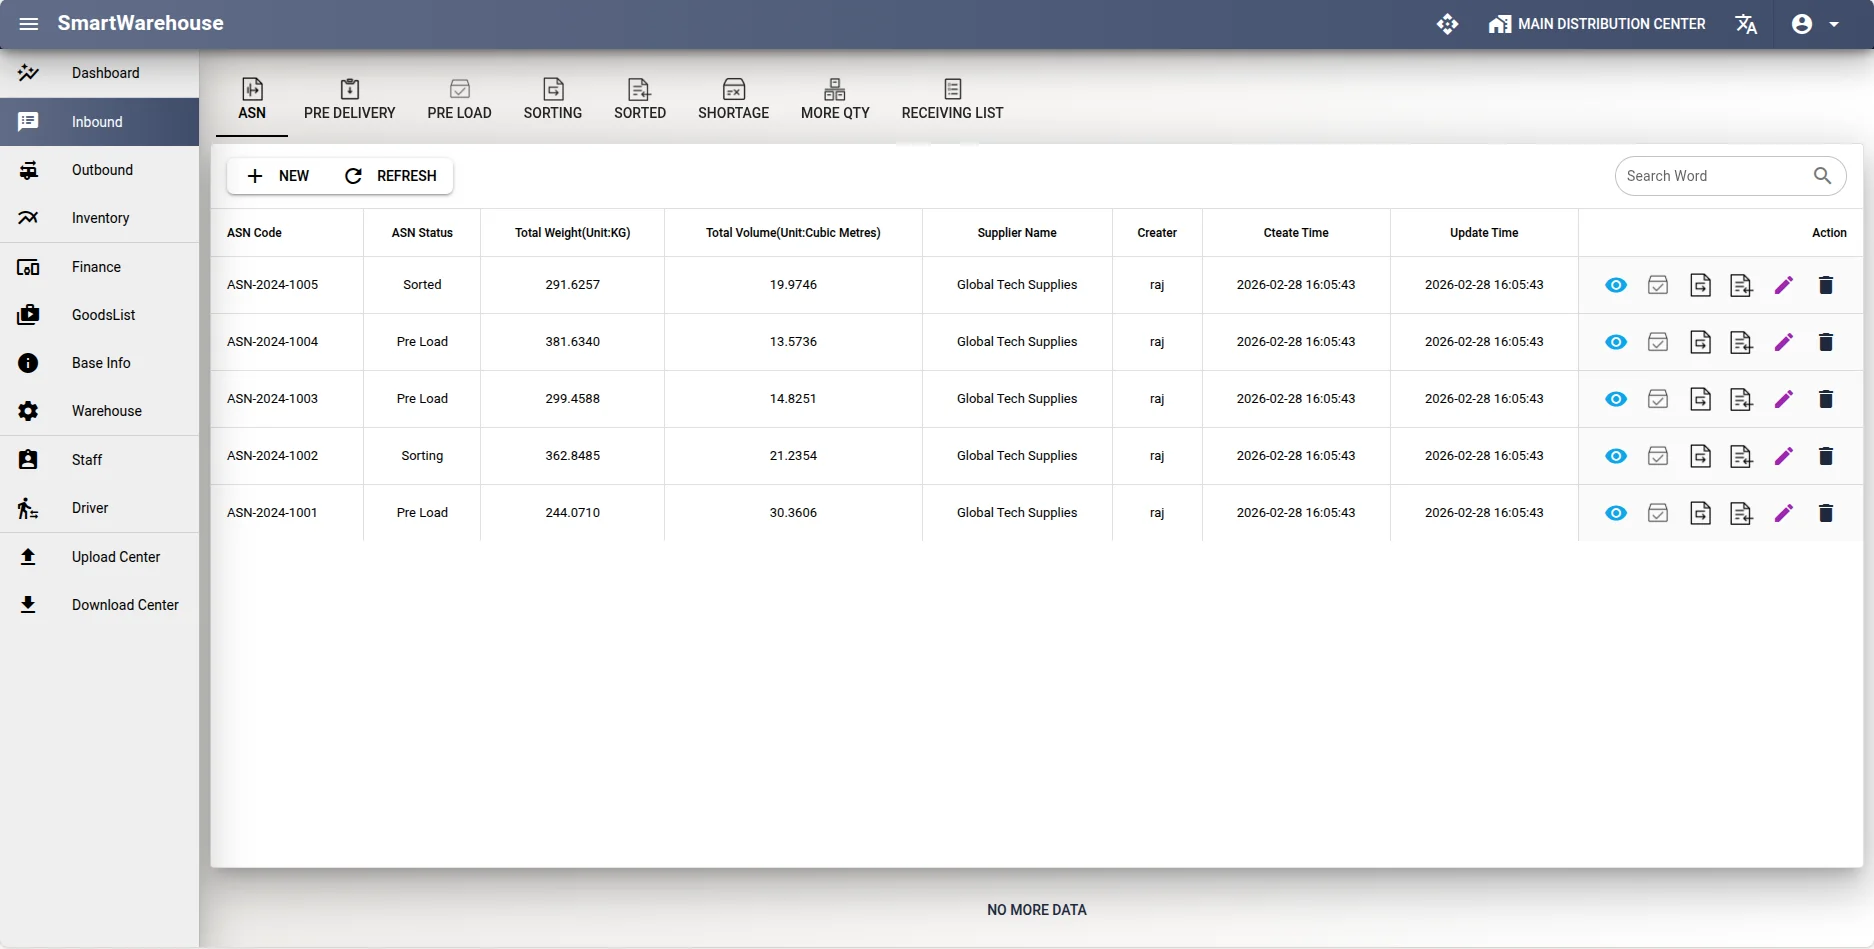Open GoodsList in the sidebar
This screenshot has height=949, width=1874.
coord(99,315)
